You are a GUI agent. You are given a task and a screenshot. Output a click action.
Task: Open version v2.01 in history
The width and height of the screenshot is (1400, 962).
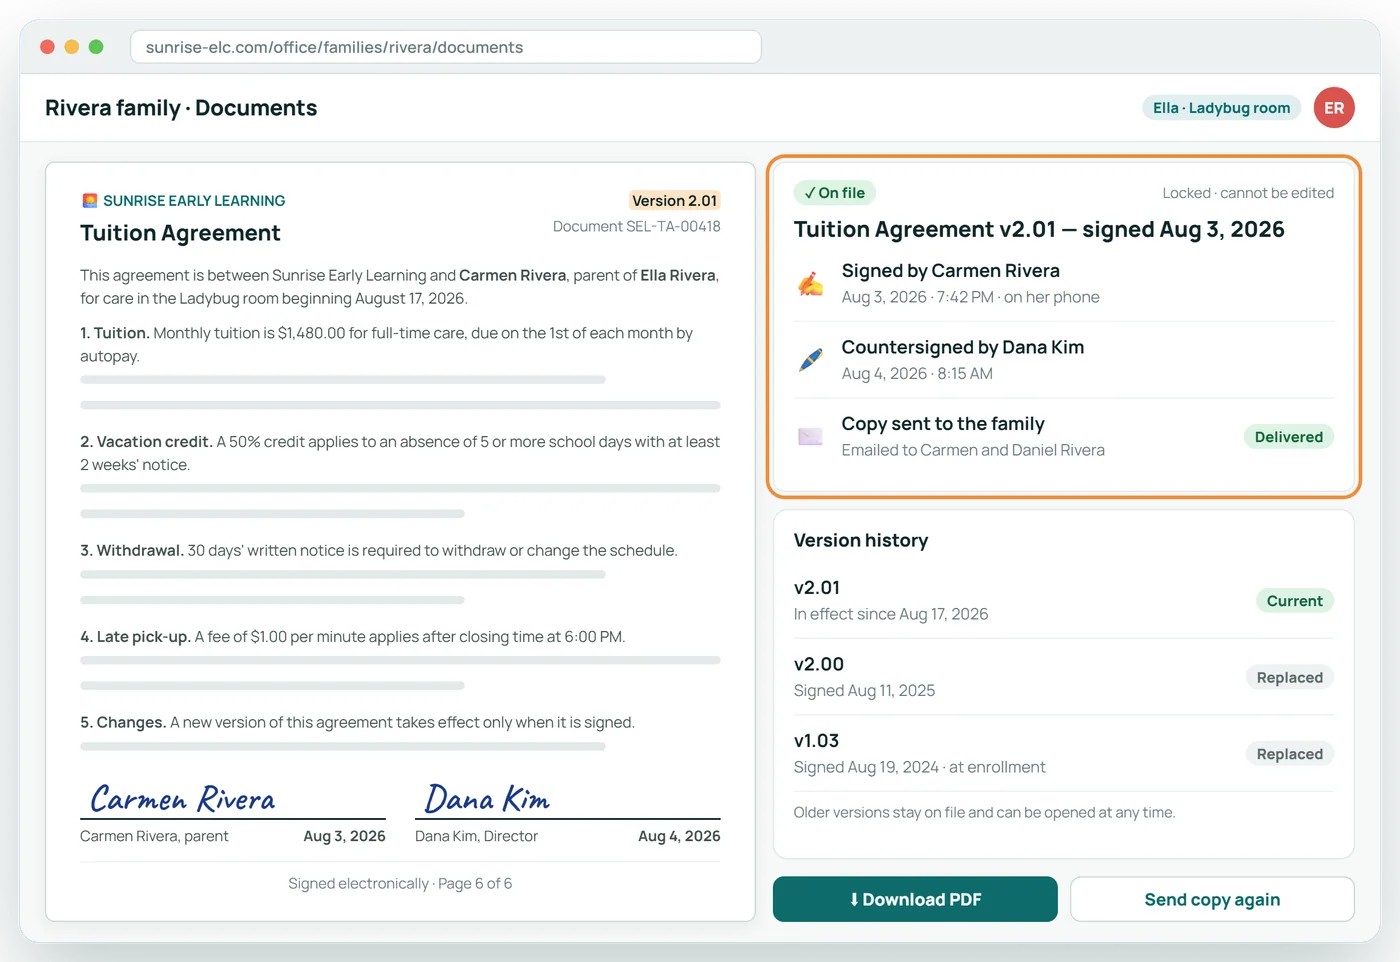[1064, 600]
